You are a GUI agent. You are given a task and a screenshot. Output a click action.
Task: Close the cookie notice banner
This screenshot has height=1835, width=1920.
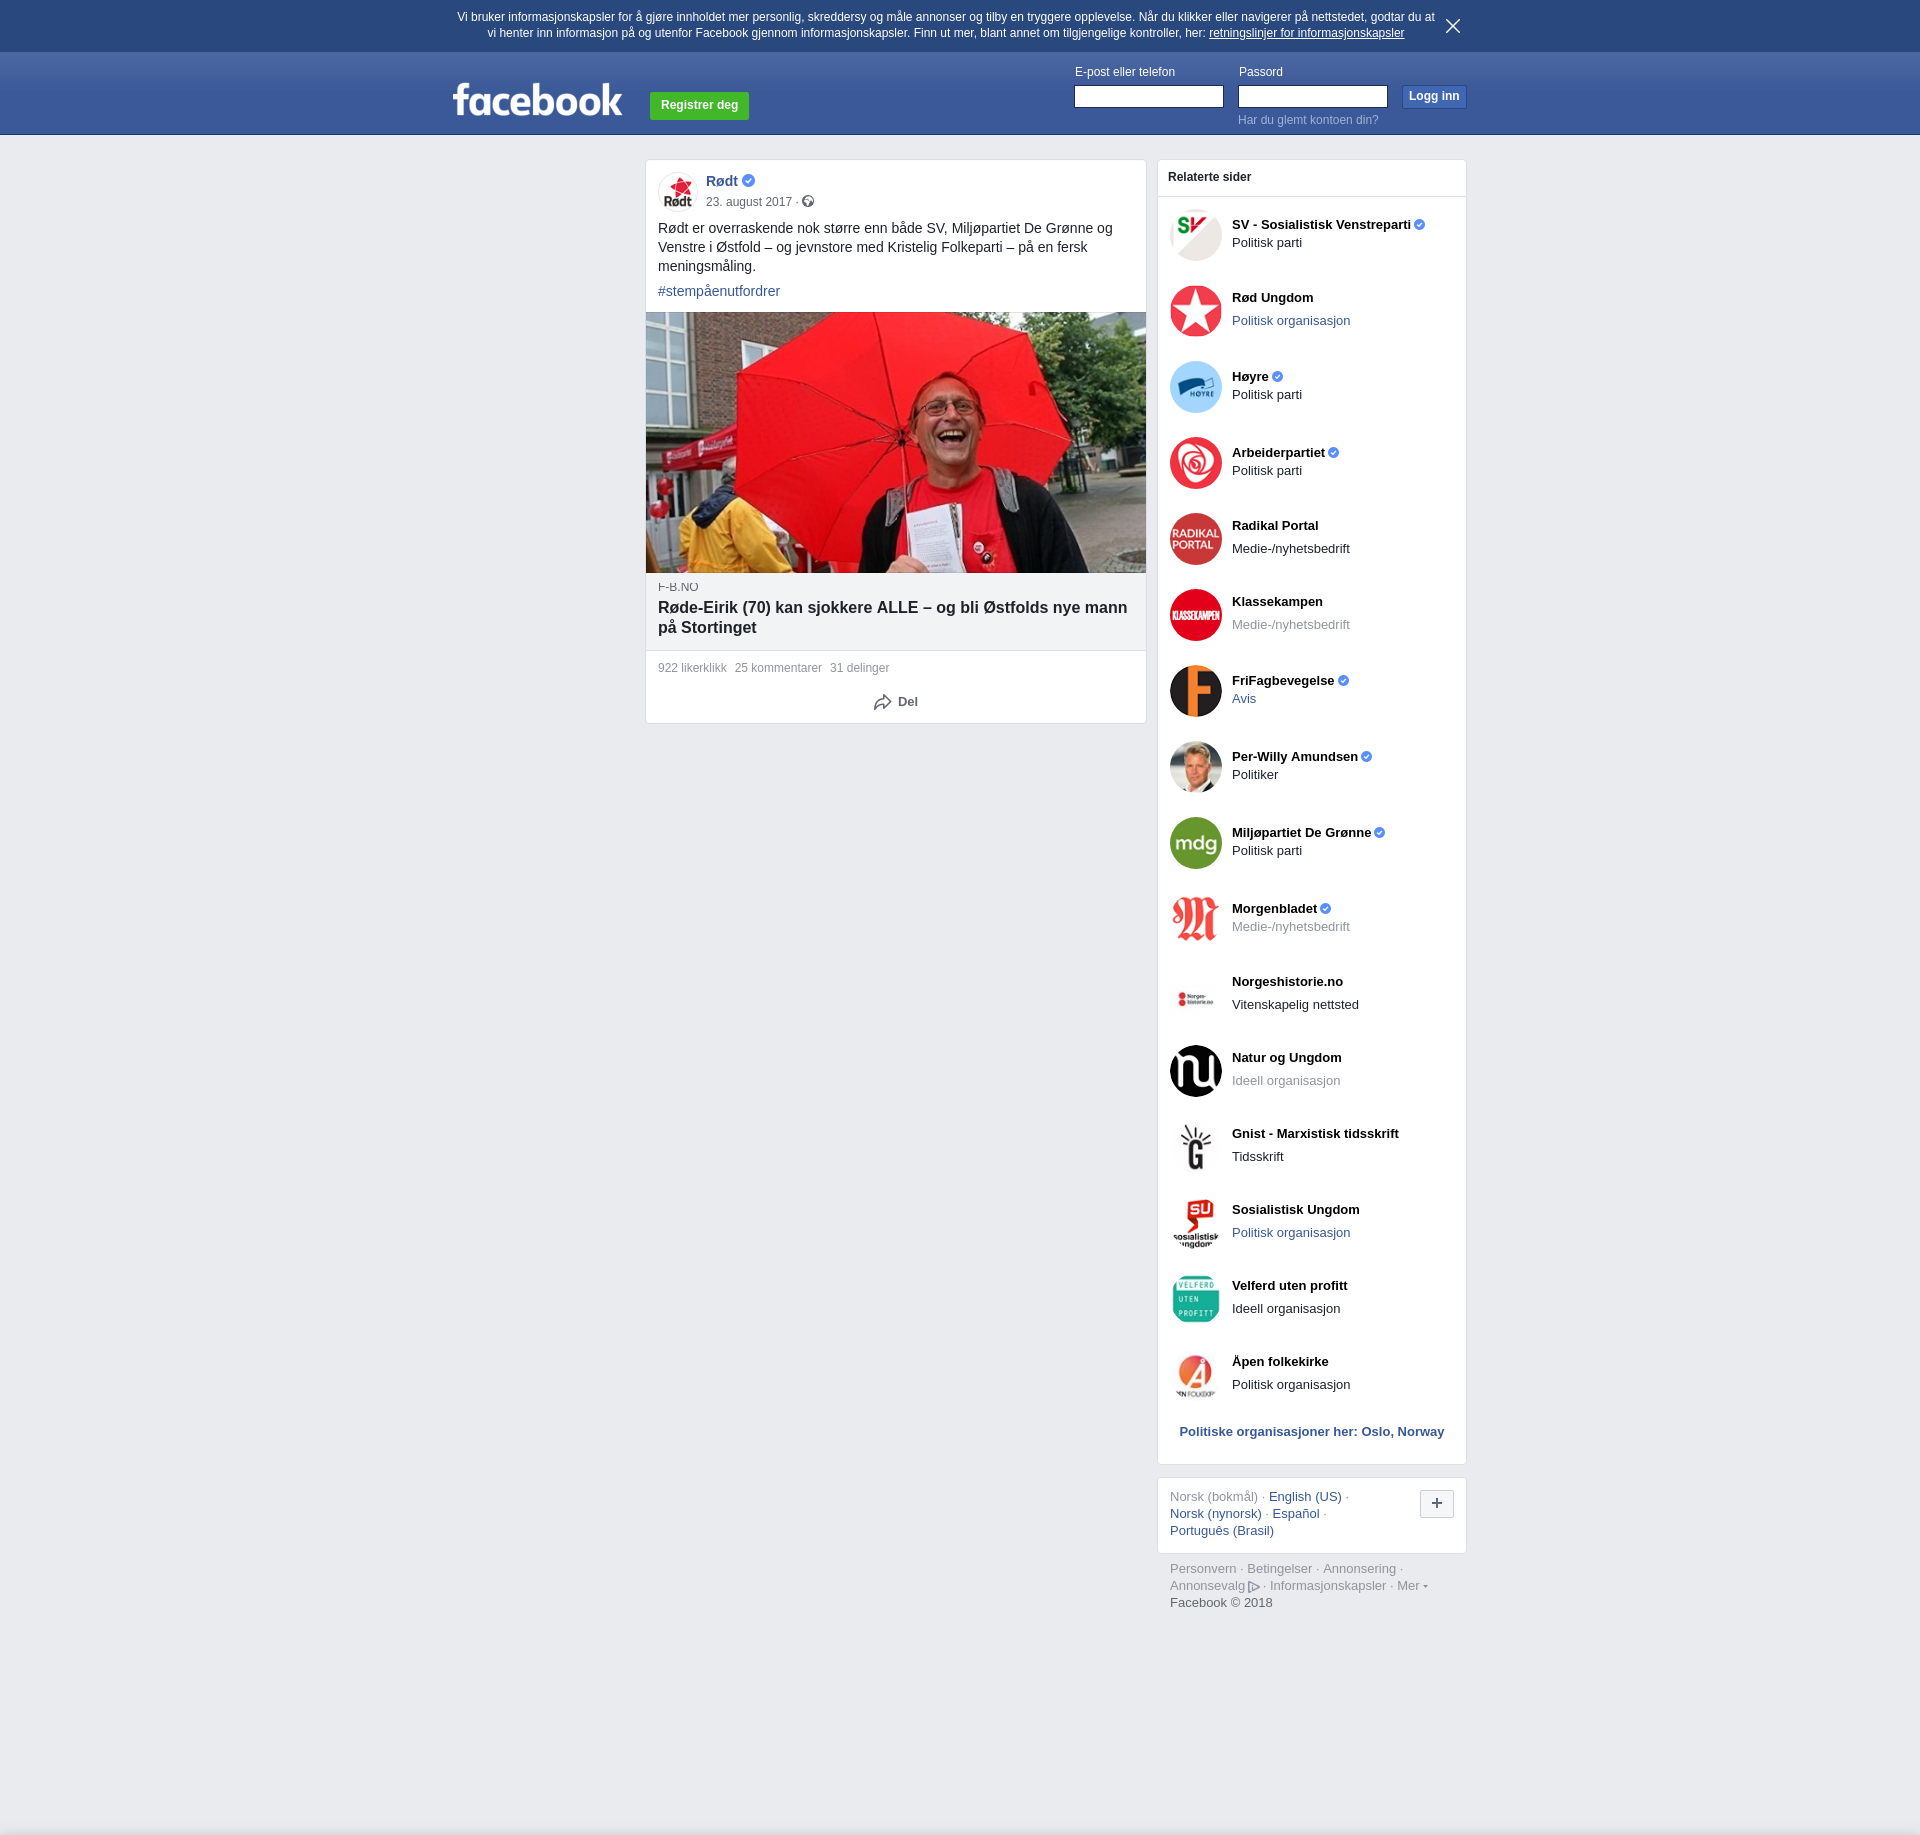click(x=1453, y=26)
